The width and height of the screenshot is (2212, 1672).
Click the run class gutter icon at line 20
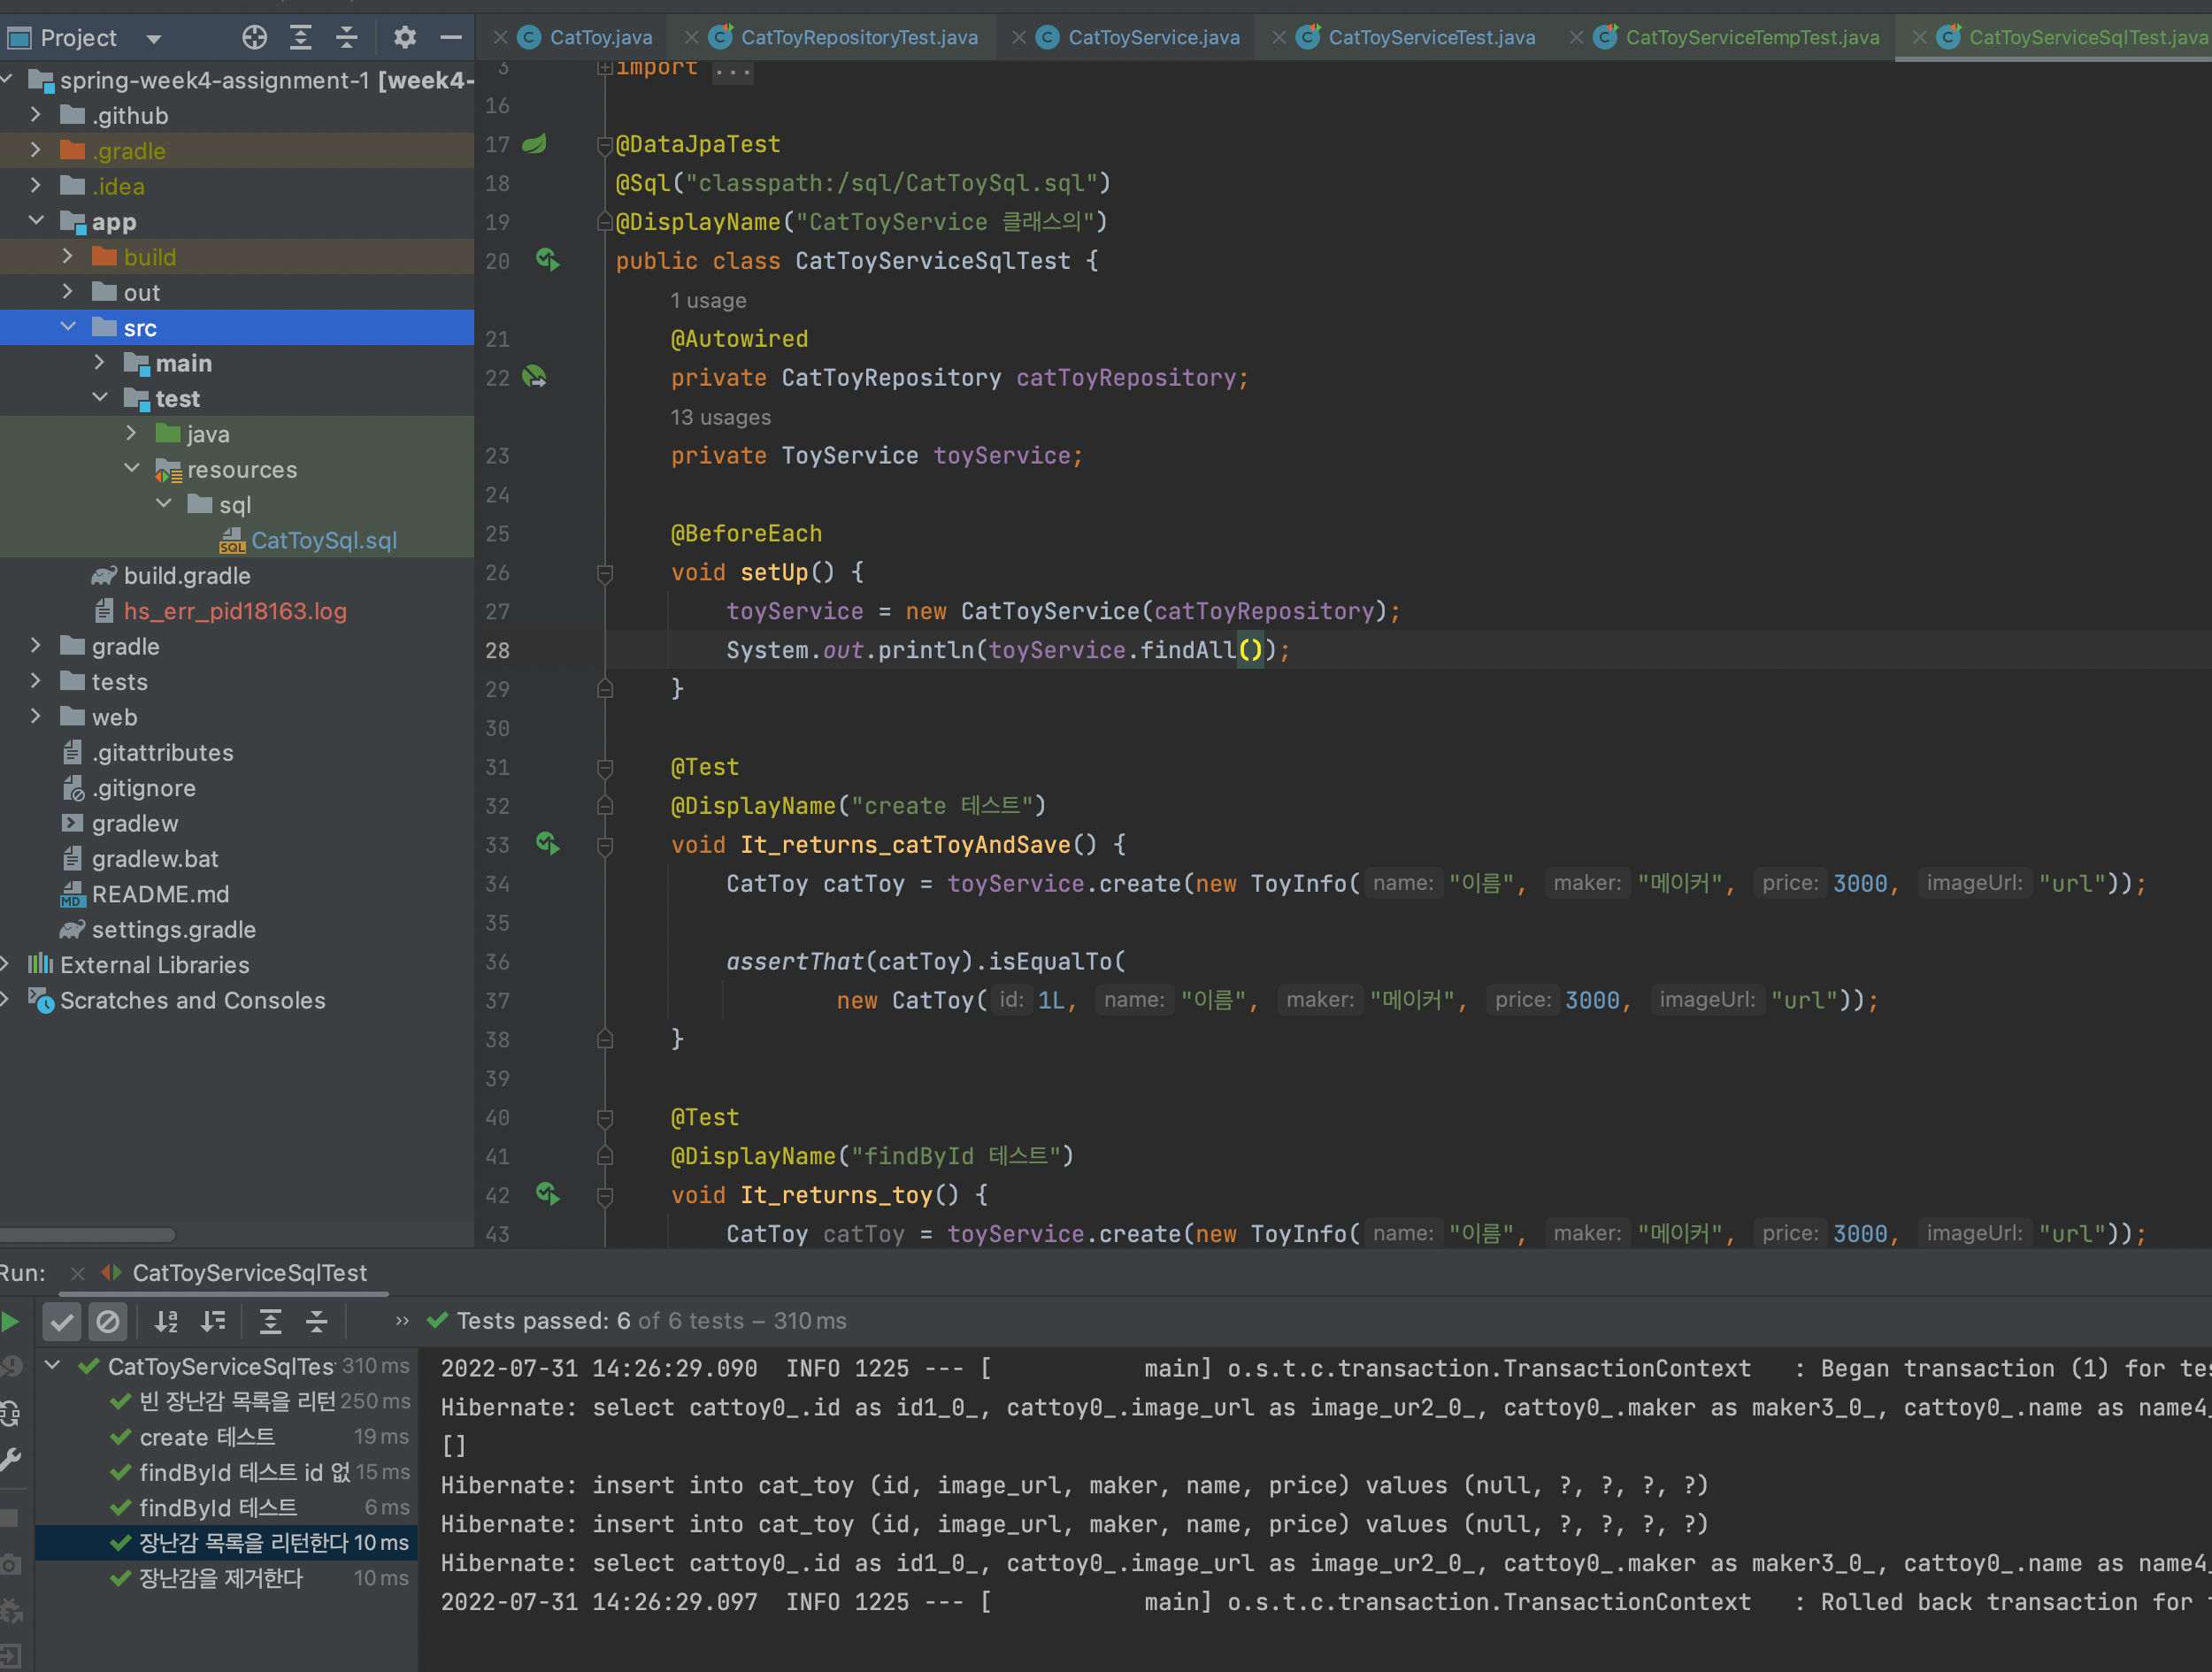pos(547,261)
